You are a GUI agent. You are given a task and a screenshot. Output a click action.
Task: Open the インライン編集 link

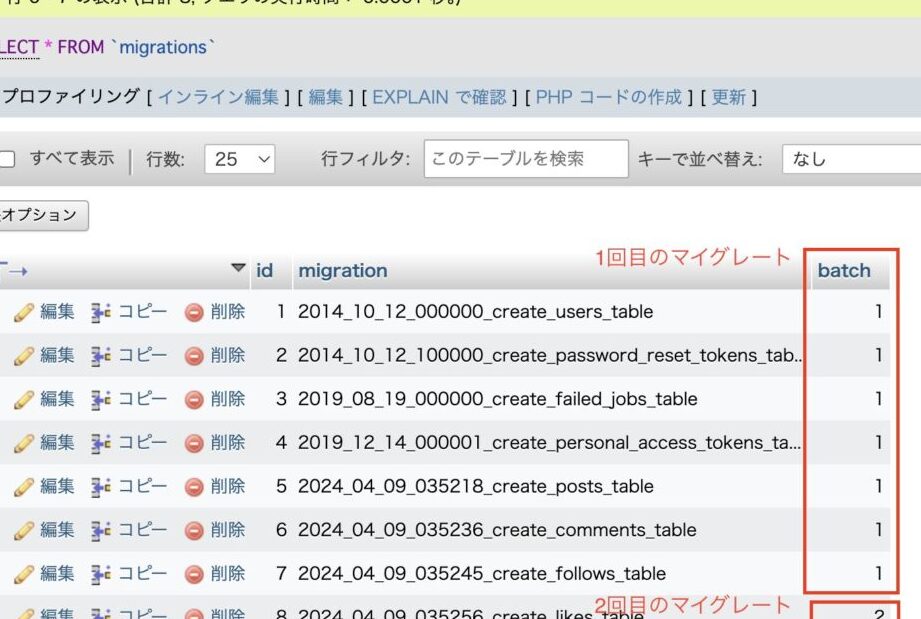point(218,97)
